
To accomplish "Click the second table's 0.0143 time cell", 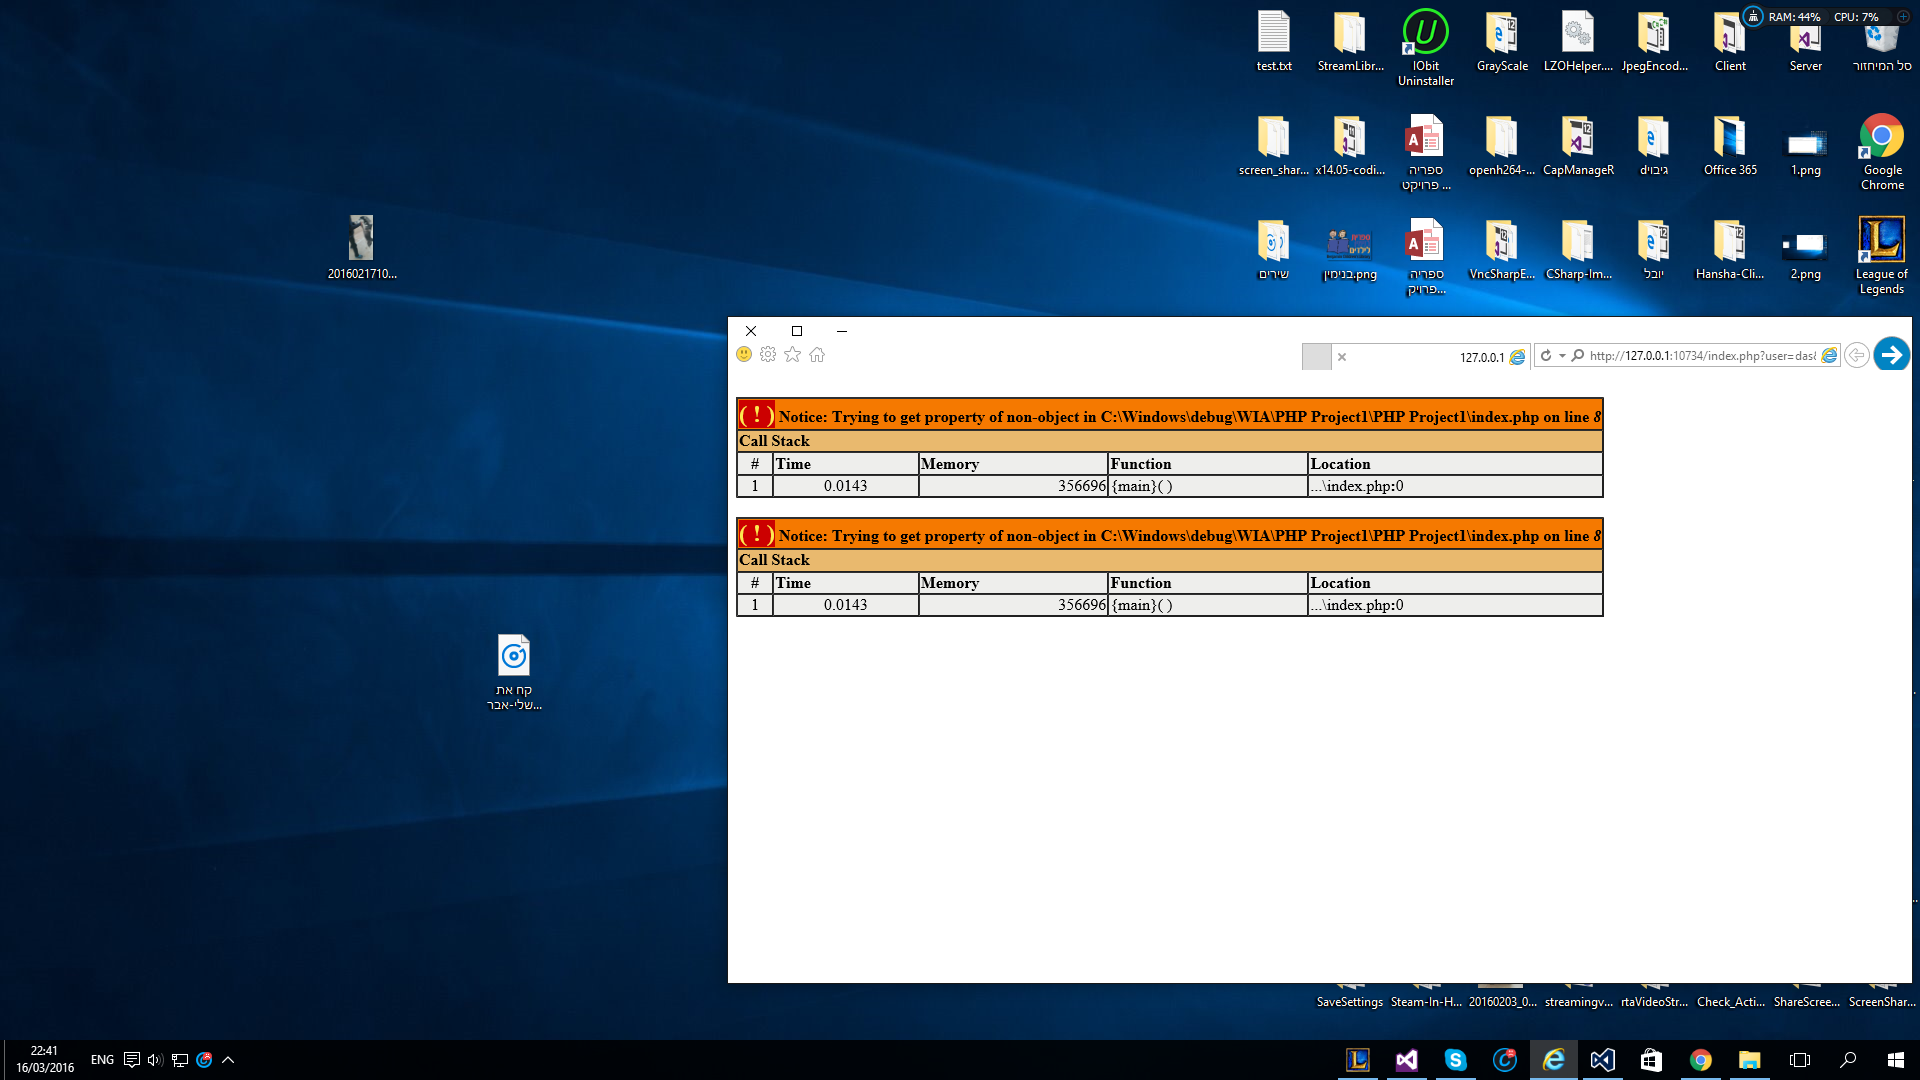I will pos(845,605).
